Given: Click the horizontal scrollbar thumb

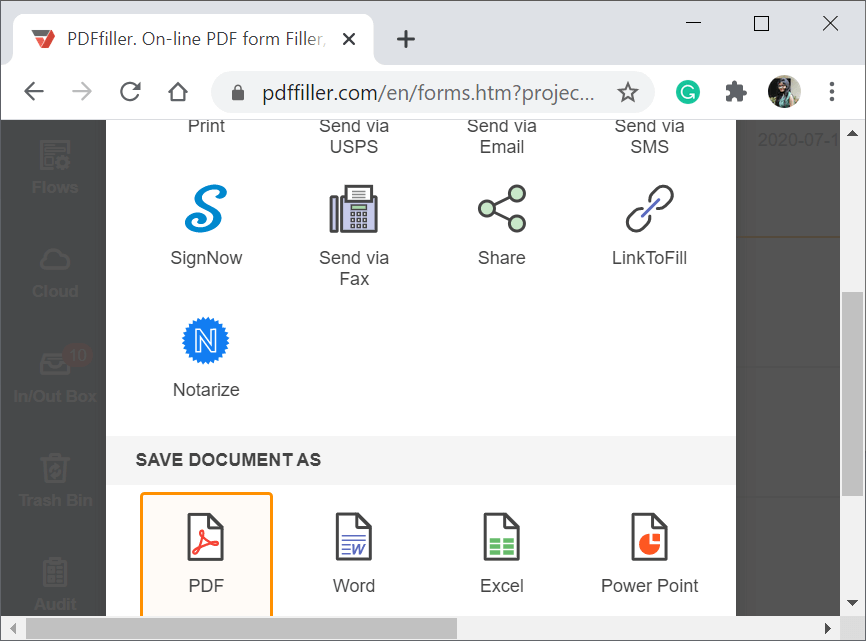Looking at the screenshot, I should click(241, 628).
